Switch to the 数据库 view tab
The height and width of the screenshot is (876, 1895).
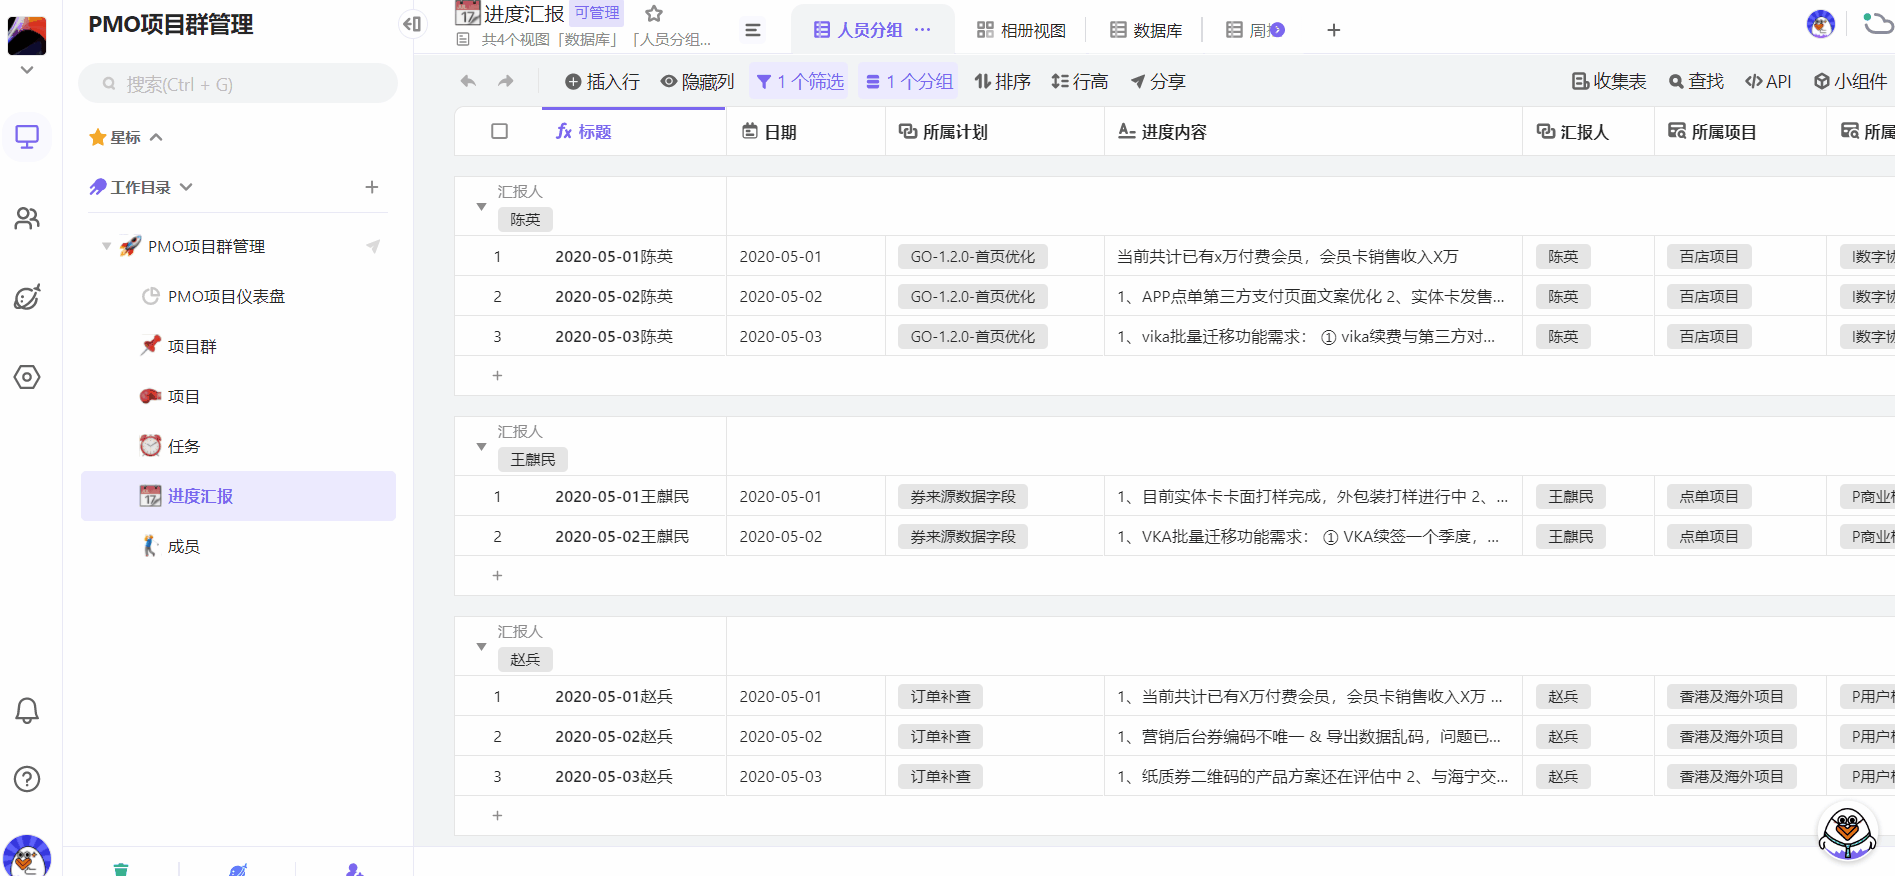[1146, 30]
